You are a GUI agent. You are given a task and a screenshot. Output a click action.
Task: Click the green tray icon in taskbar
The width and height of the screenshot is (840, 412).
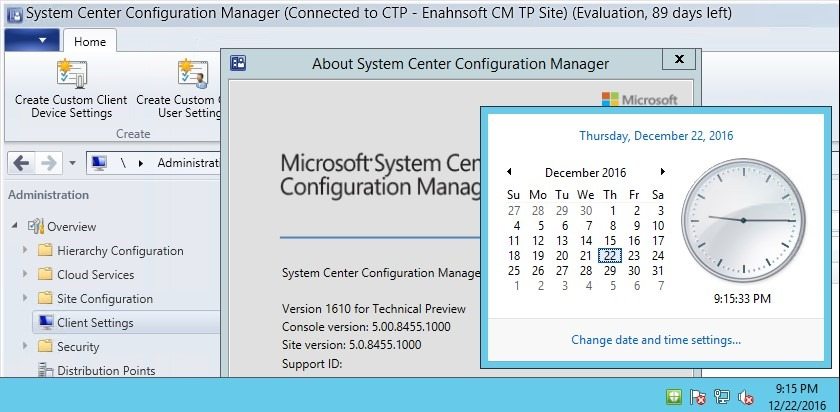coord(674,397)
